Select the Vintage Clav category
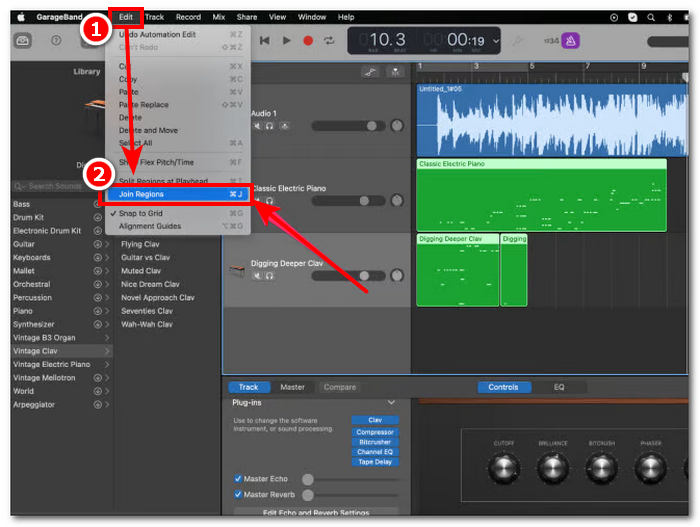Viewport: 700px width, 527px height. [x=61, y=351]
